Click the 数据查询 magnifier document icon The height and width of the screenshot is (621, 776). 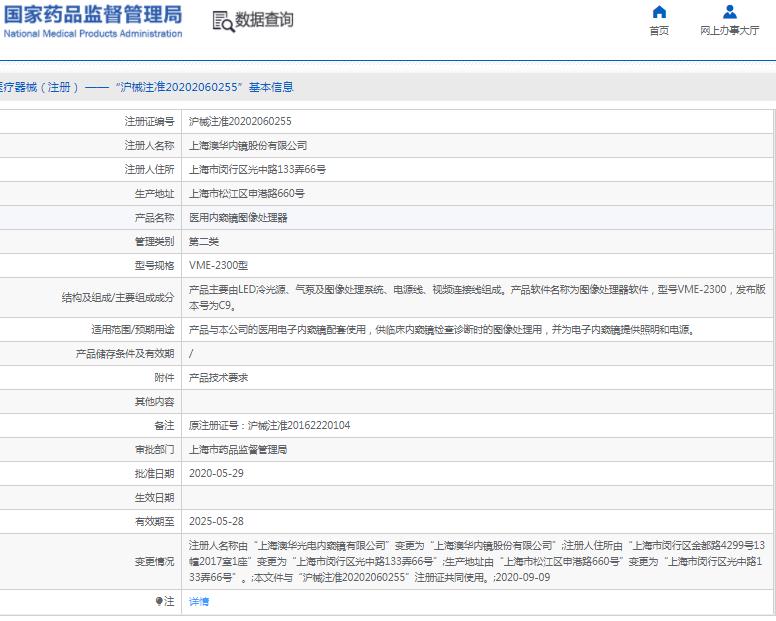tap(222, 20)
